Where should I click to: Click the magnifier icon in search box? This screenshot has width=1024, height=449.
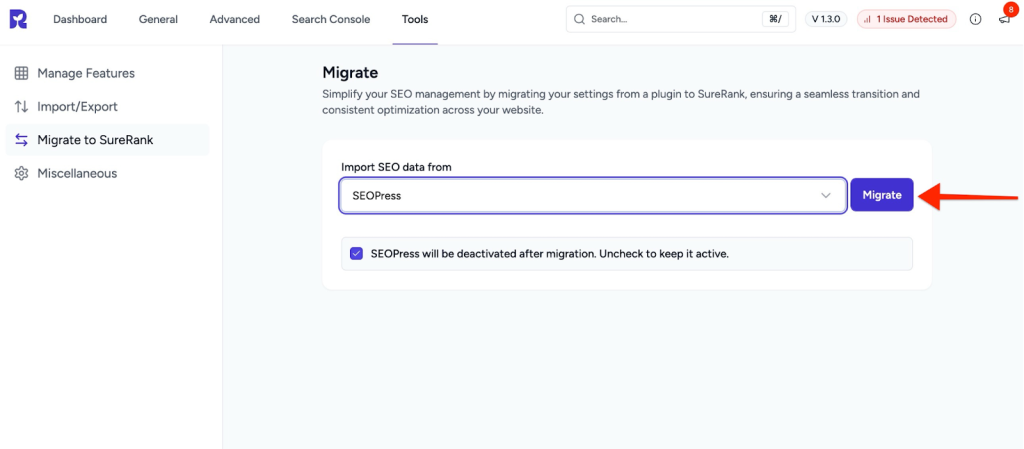(579, 19)
